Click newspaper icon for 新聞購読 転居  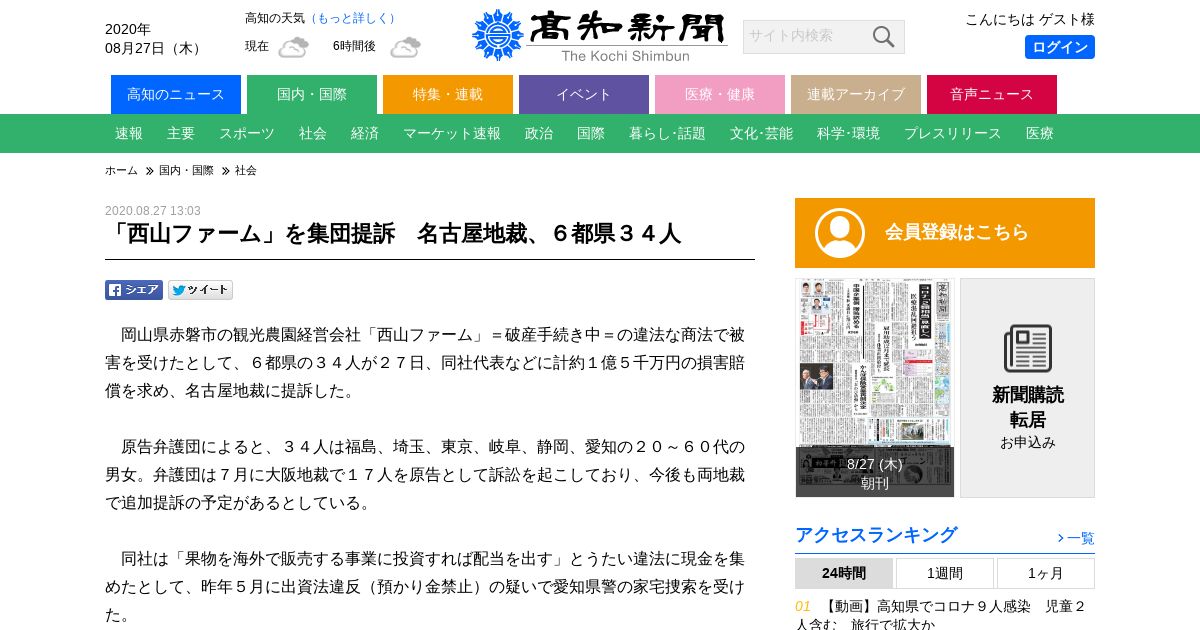1027,348
